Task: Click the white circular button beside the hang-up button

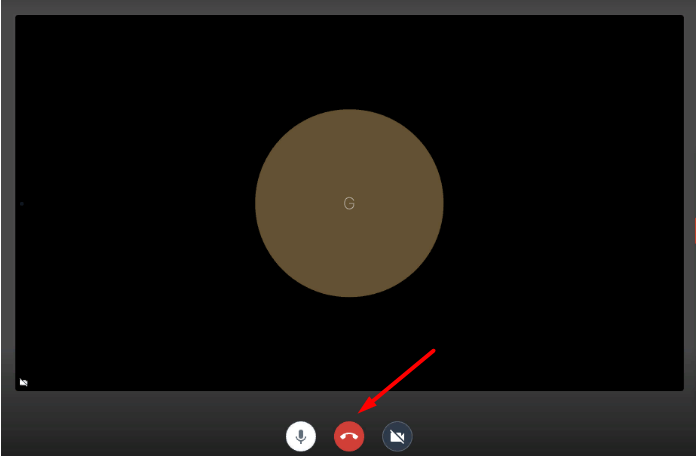Action: [x=300, y=436]
